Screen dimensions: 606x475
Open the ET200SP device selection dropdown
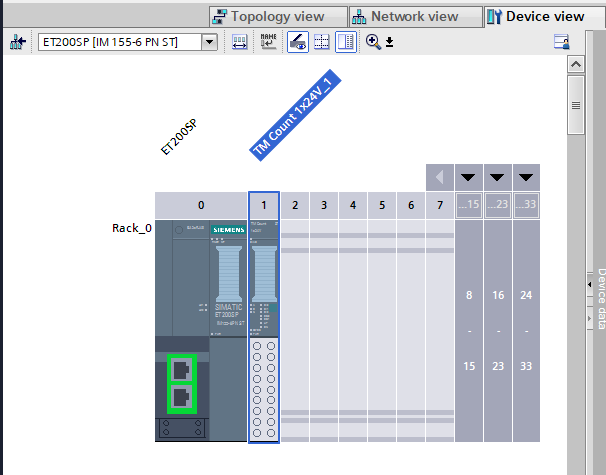tap(209, 42)
